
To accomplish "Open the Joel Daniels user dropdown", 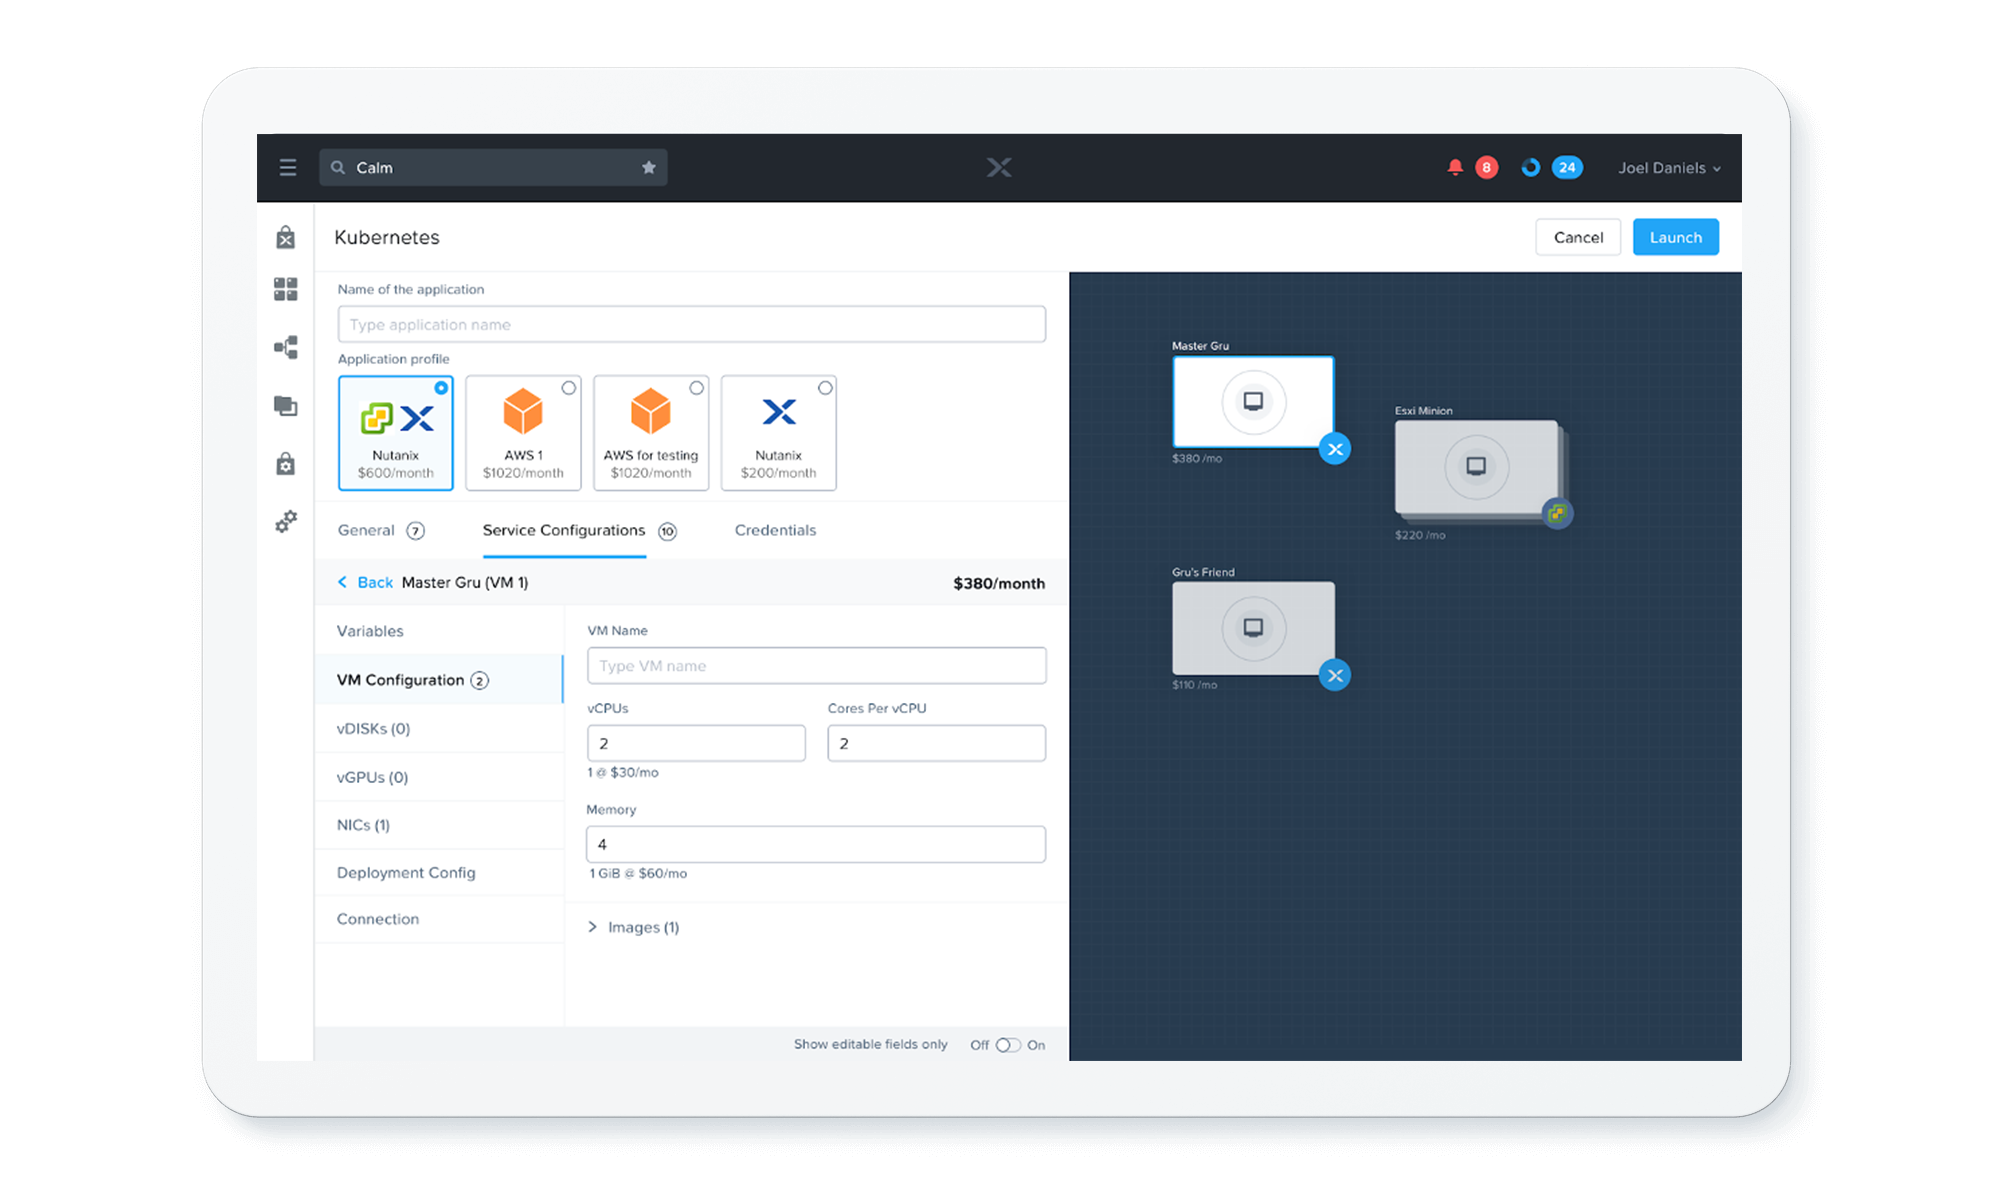I will (x=1668, y=168).
